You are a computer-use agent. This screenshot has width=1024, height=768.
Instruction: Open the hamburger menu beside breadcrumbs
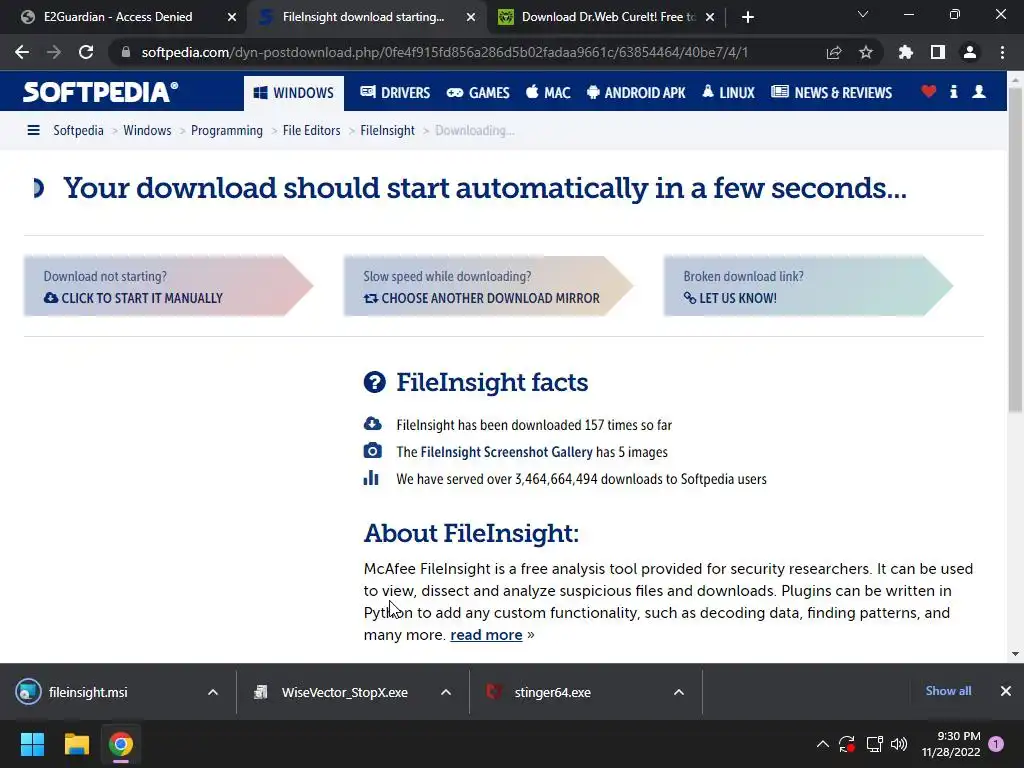pyautogui.click(x=33, y=130)
